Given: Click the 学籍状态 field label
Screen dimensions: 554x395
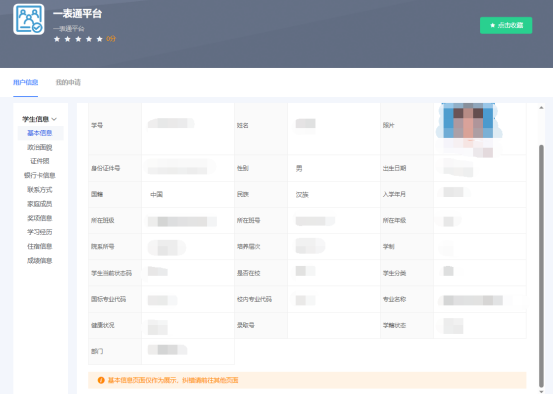Looking at the screenshot, I should click(x=394, y=325).
